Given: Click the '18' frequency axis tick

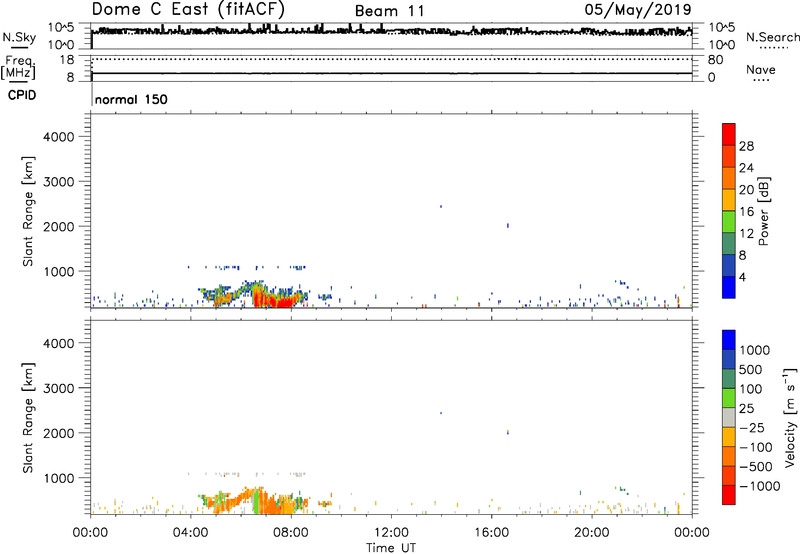Looking at the screenshot, I should [x=67, y=60].
